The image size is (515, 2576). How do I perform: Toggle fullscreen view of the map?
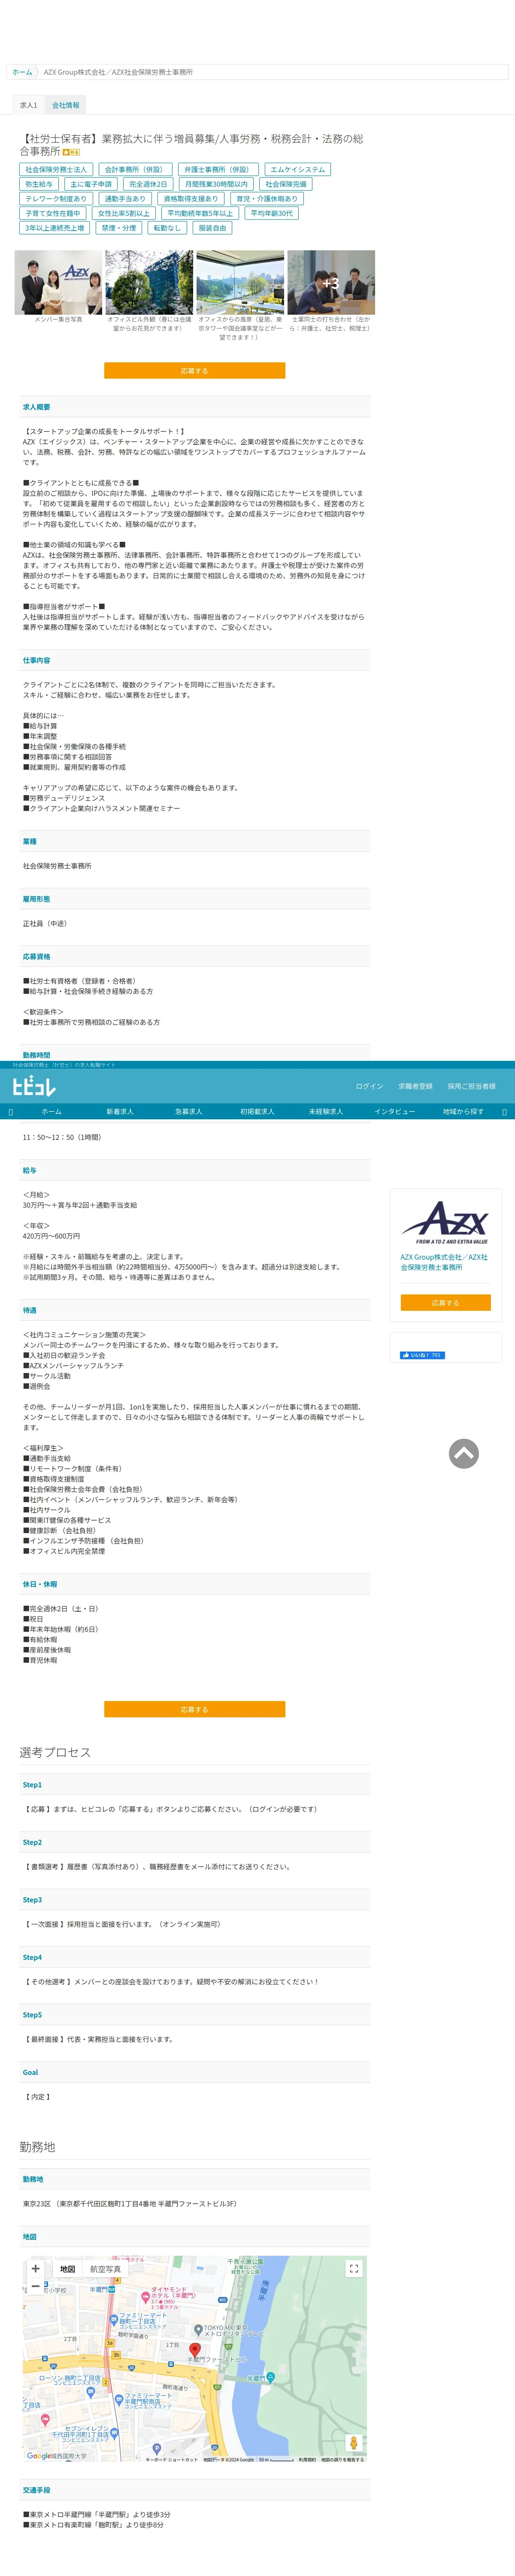coord(353,2269)
